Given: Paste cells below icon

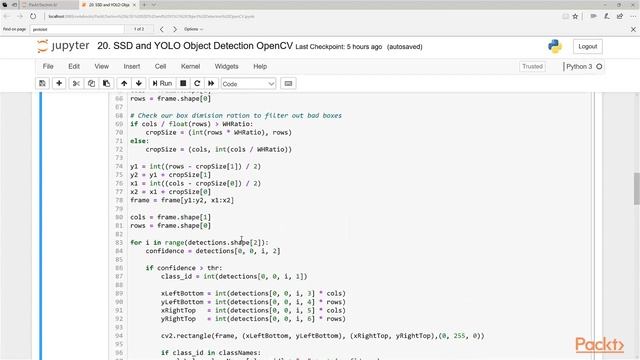Looking at the screenshot, I should click(x=107, y=83).
